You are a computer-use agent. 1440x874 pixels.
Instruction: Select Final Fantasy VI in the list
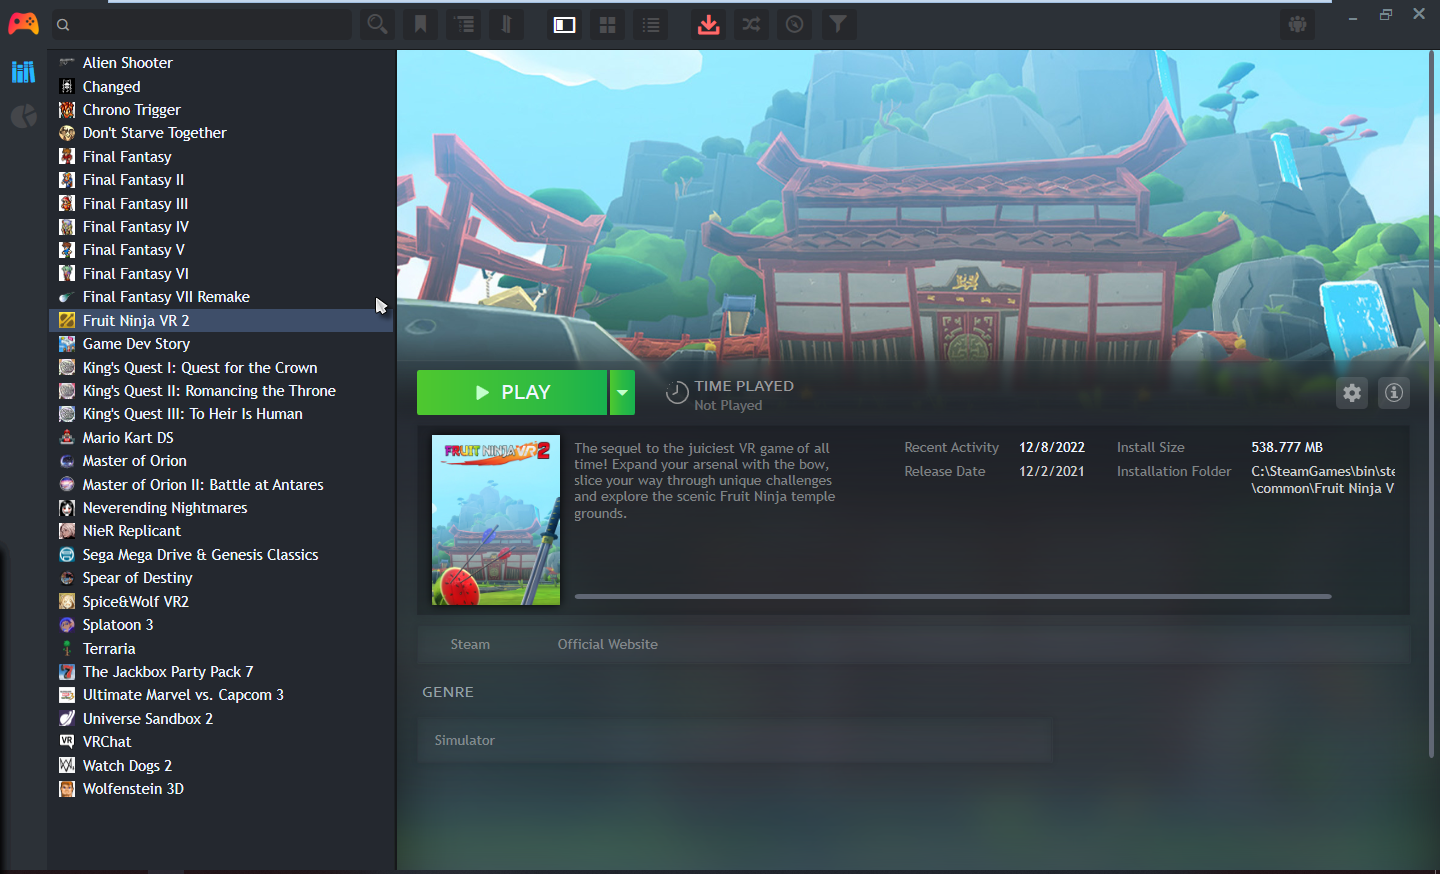(x=221, y=274)
